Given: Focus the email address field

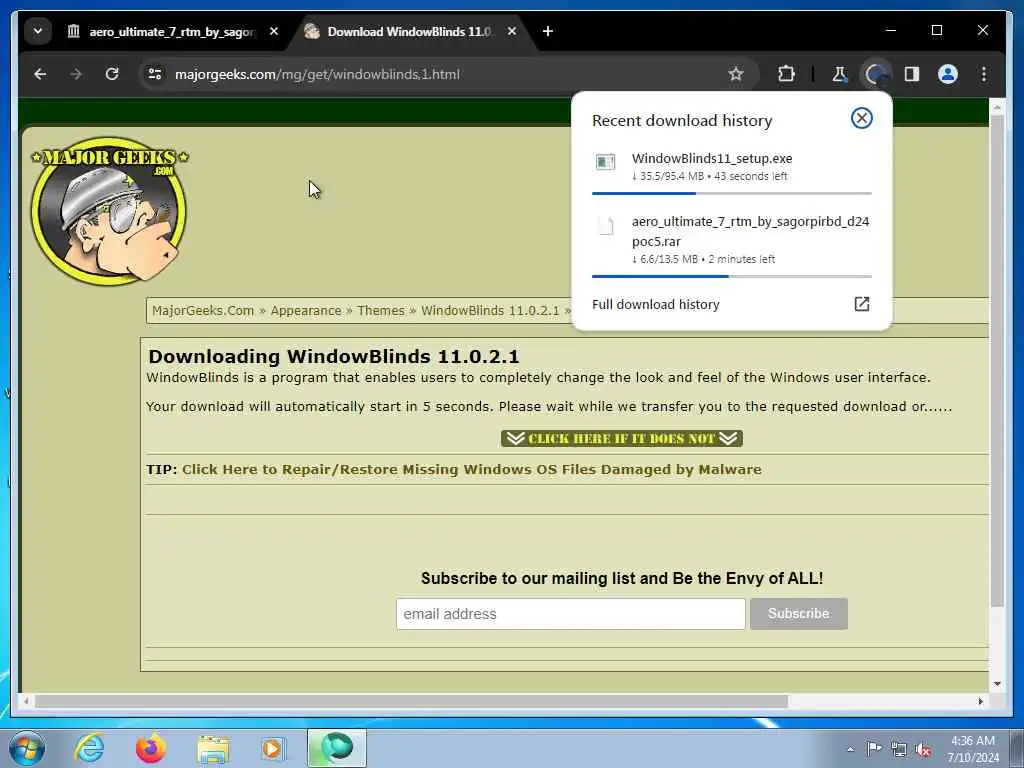Looking at the screenshot, I should (x=570, y=614).
